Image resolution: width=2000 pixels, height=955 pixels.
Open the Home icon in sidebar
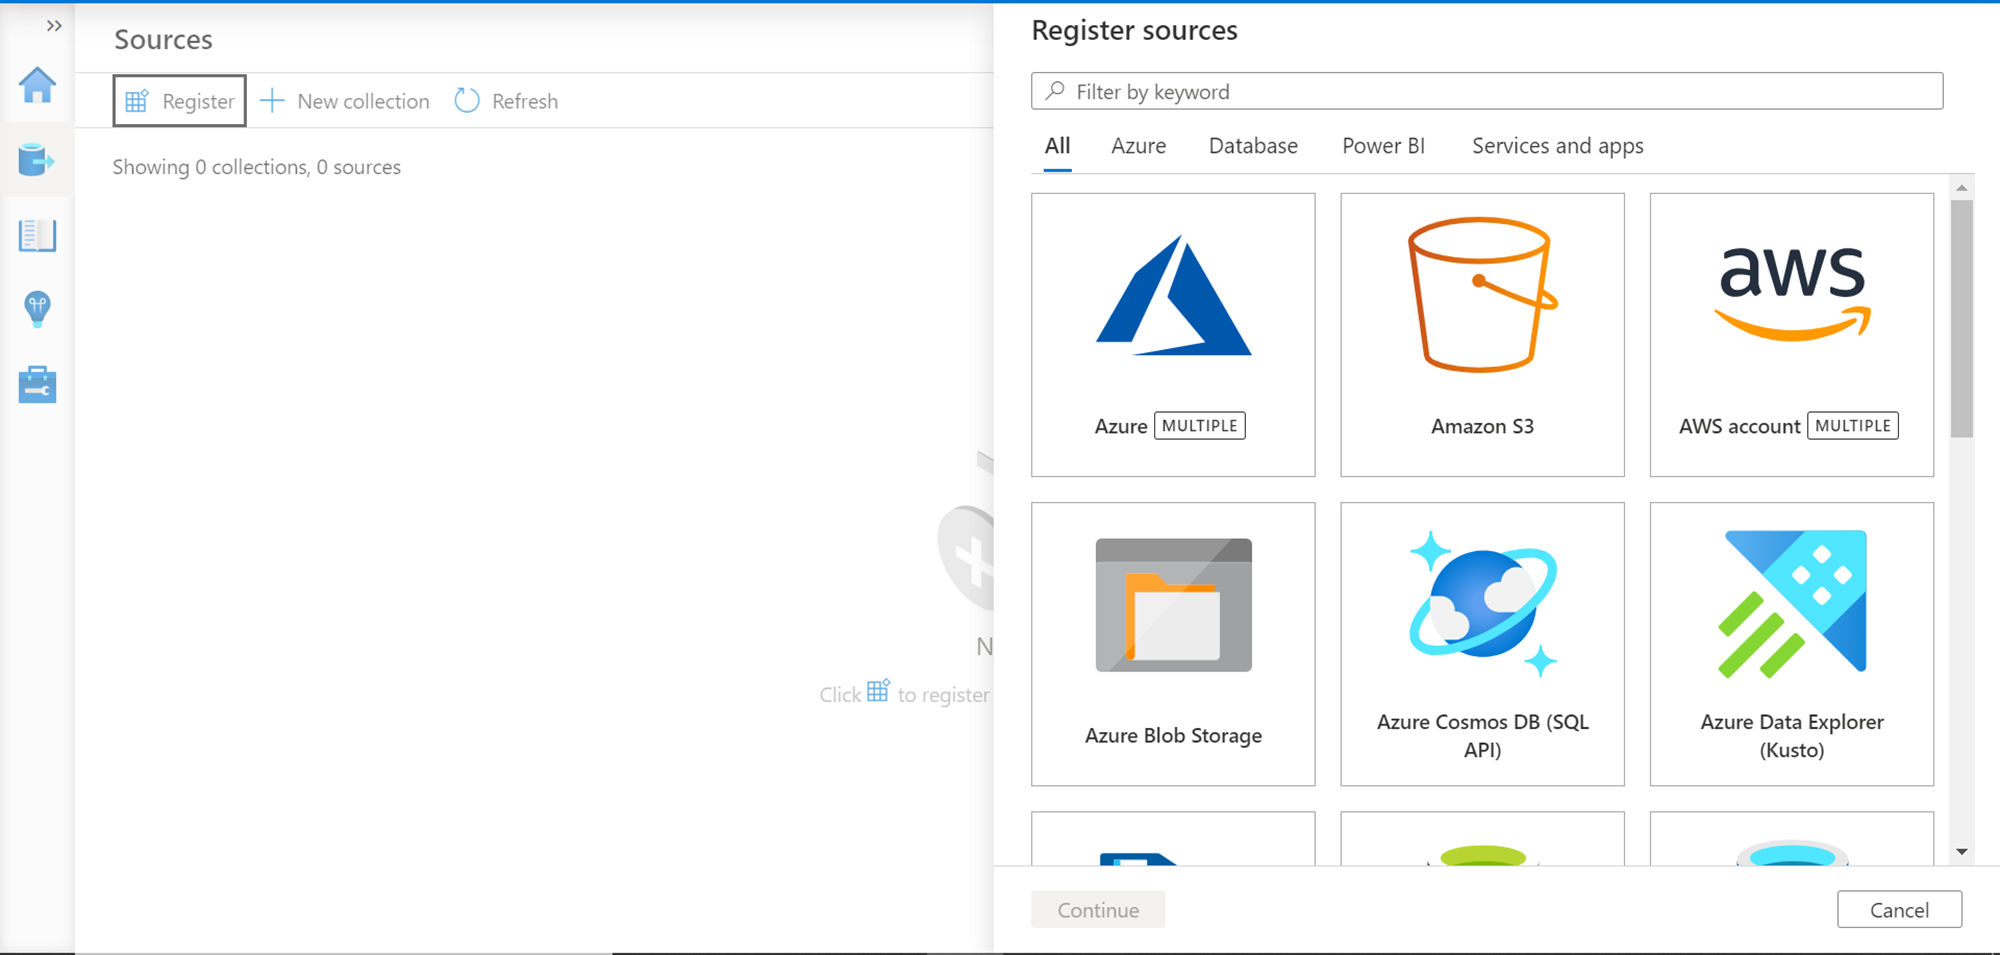point(37,86)
